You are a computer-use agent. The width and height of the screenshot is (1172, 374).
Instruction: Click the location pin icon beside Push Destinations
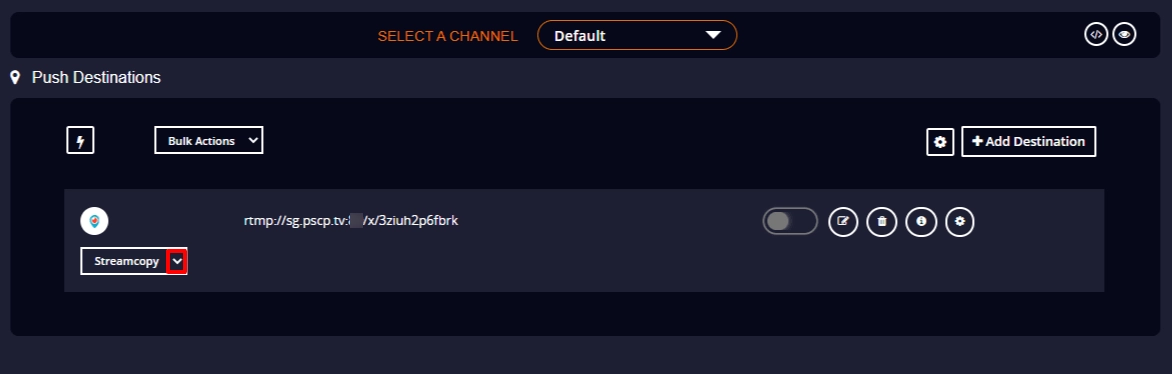point(15,77)
